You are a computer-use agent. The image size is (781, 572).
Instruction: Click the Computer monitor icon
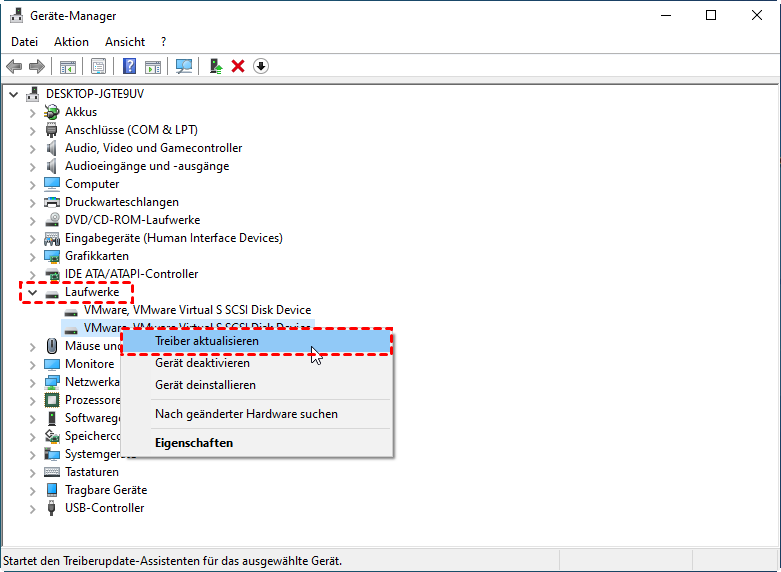pos(52,184)
